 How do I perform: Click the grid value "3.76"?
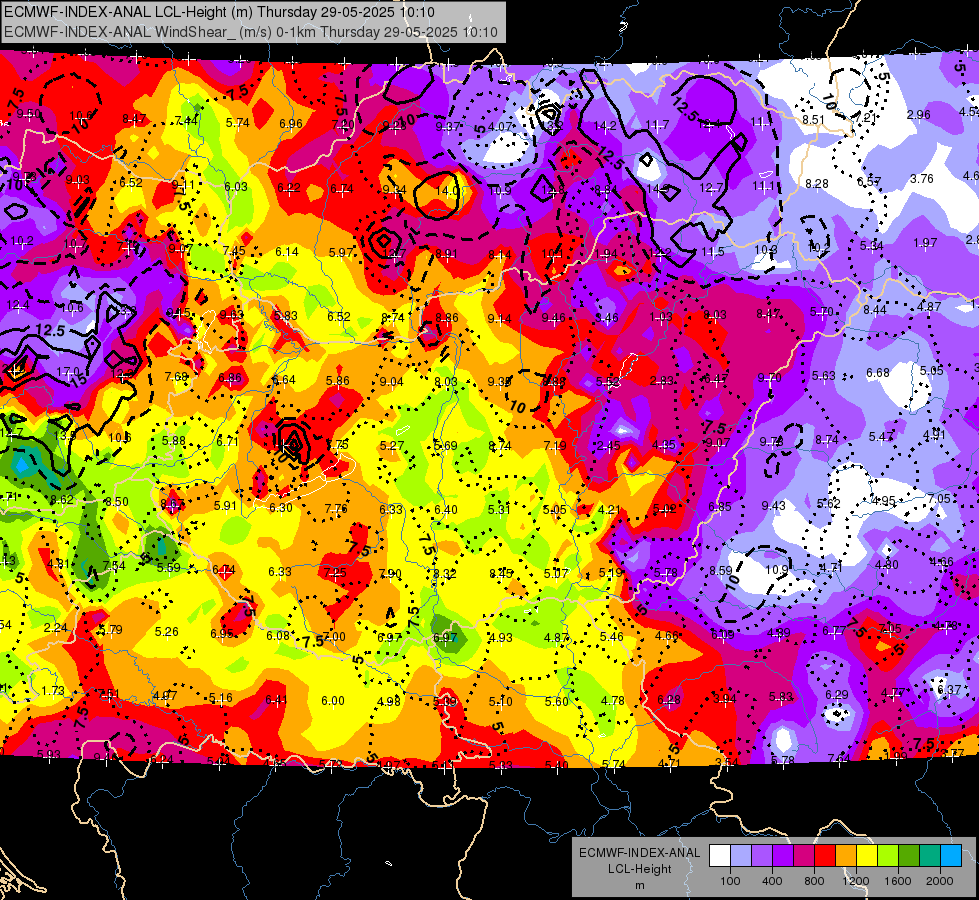922,179
